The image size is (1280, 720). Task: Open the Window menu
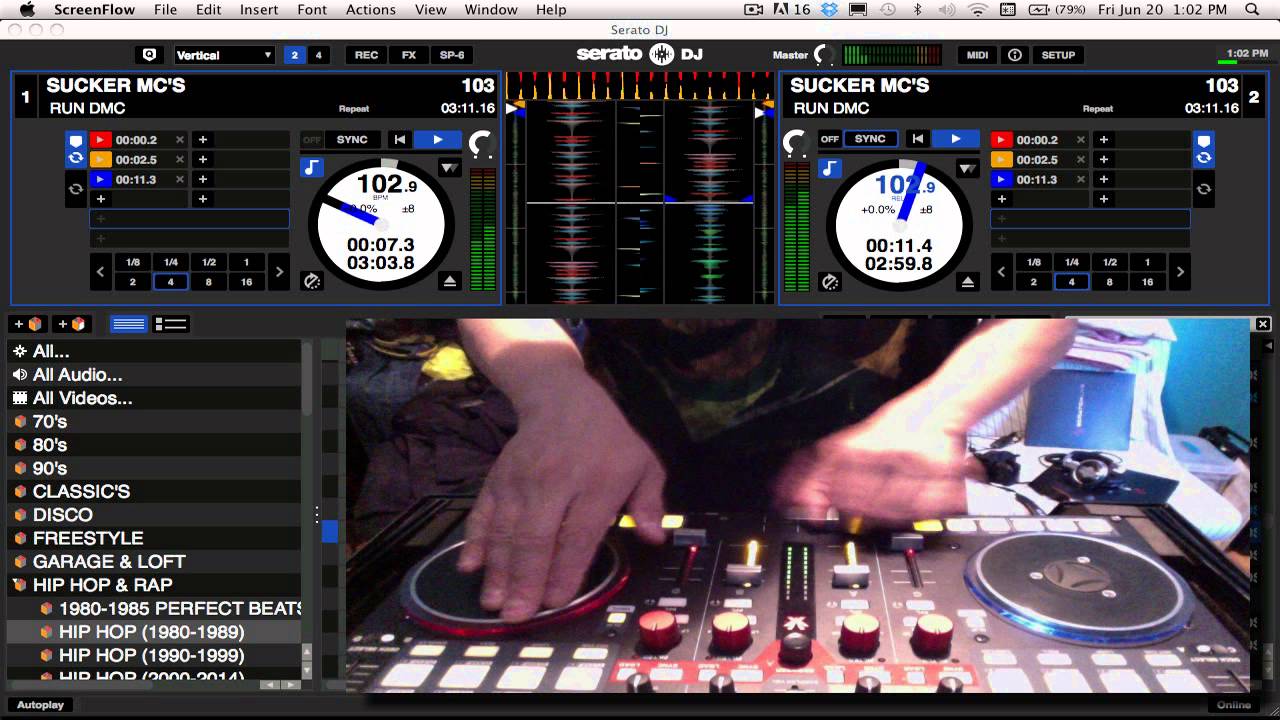click(491, 9)
